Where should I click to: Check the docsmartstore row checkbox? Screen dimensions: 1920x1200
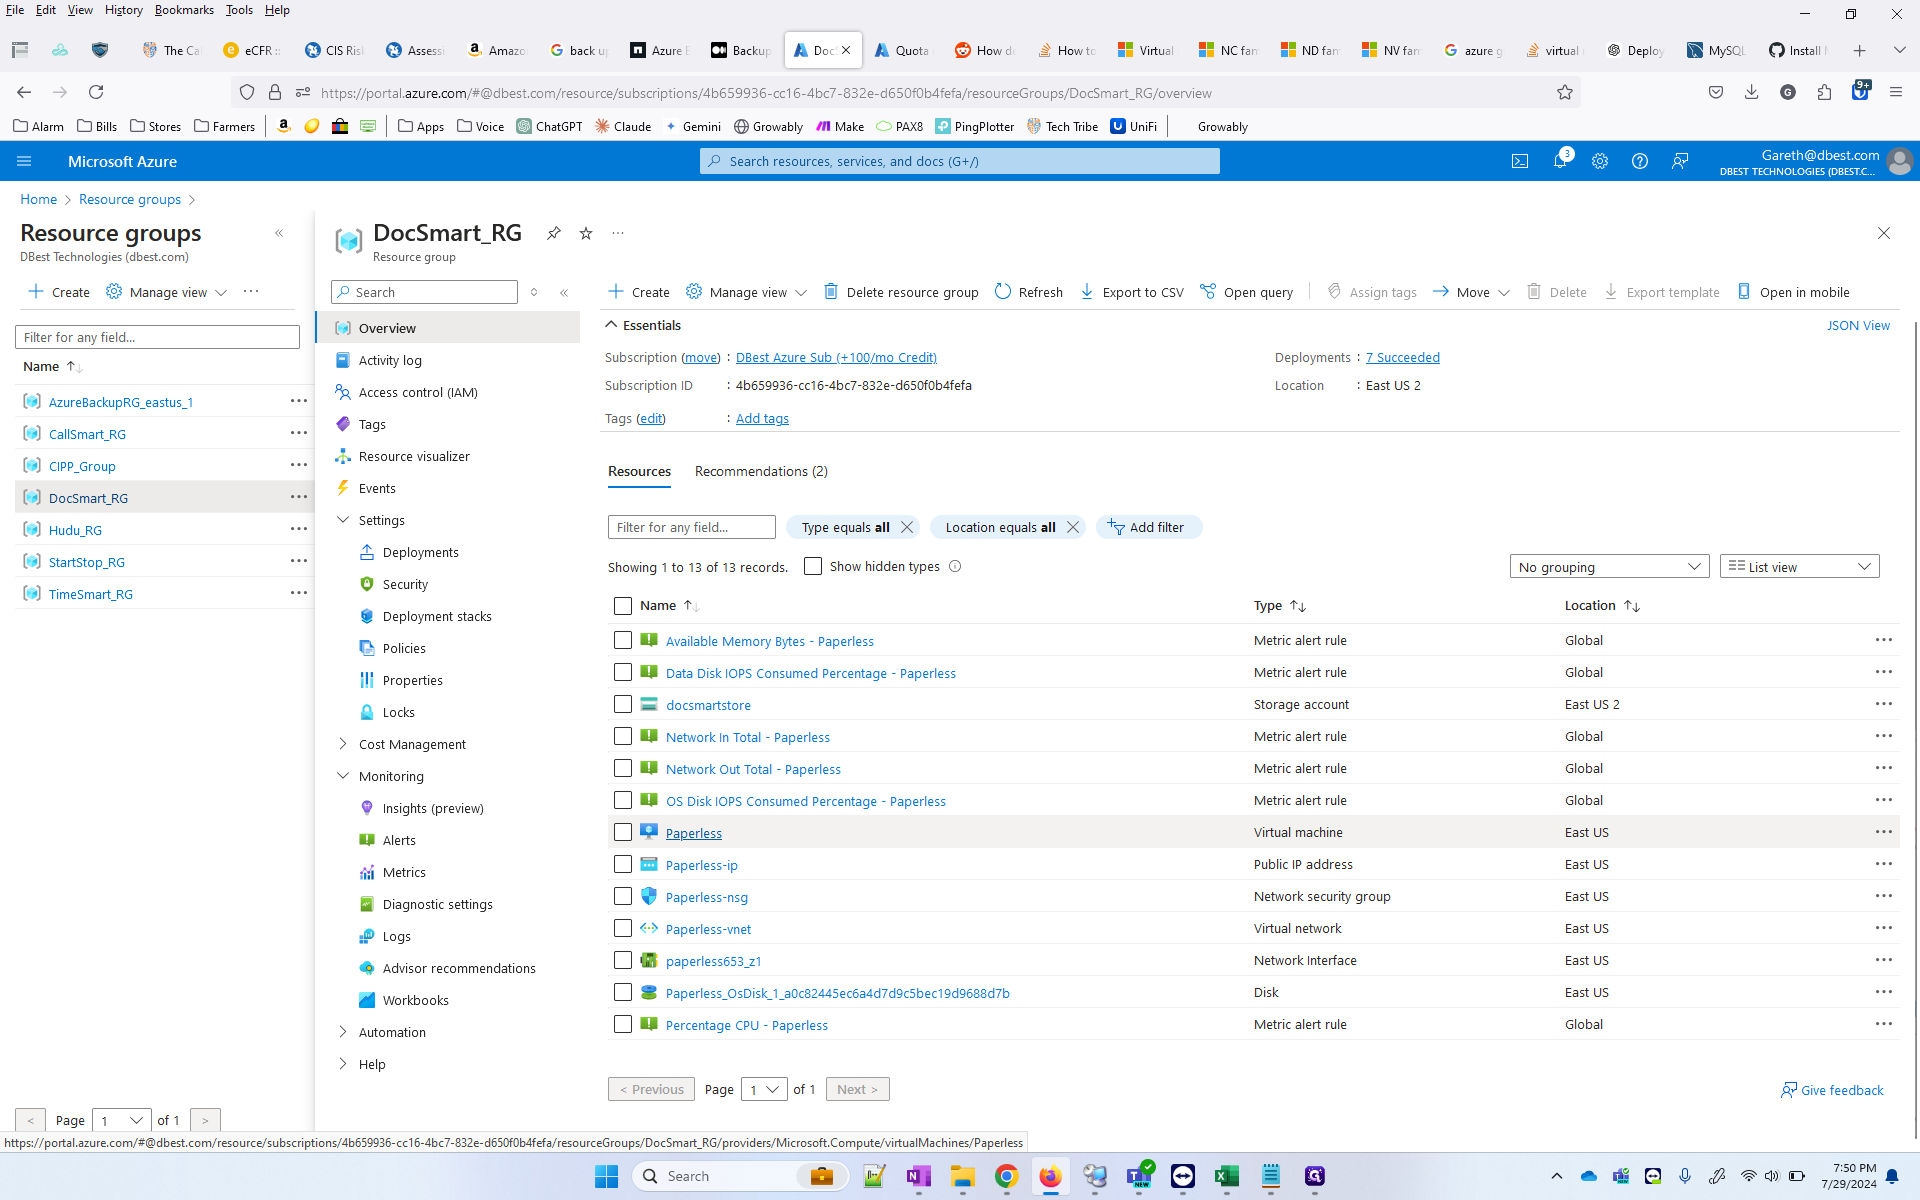point(623,704)
